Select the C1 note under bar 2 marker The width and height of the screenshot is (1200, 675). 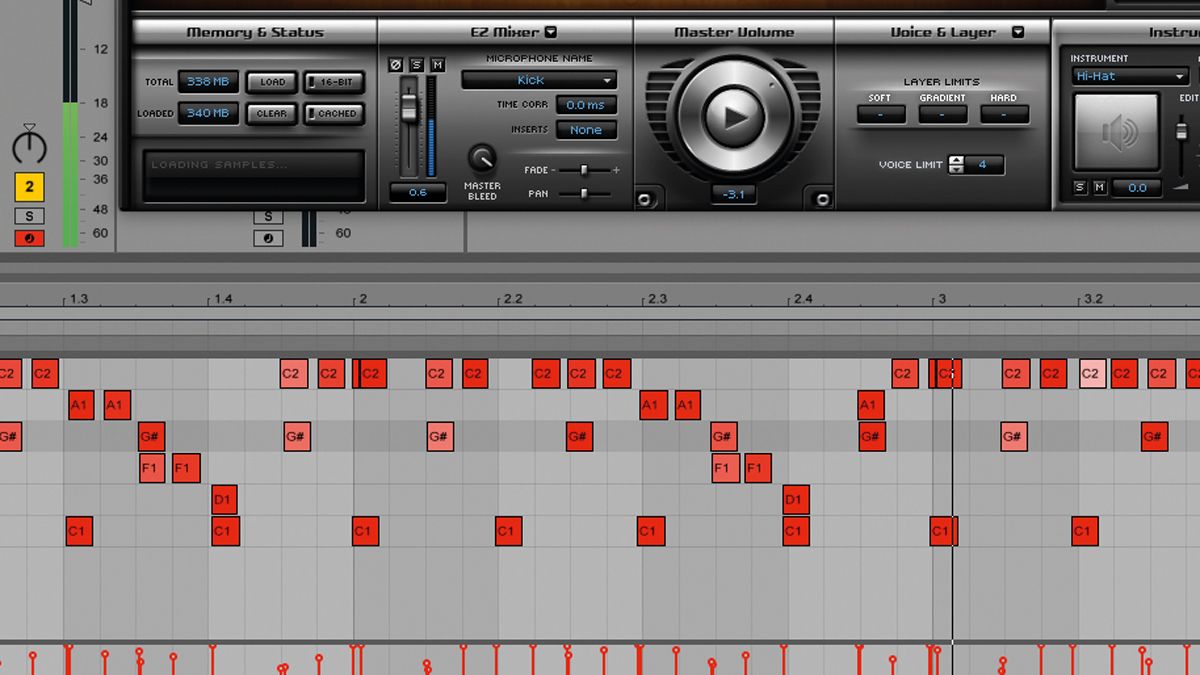point(365,531)
